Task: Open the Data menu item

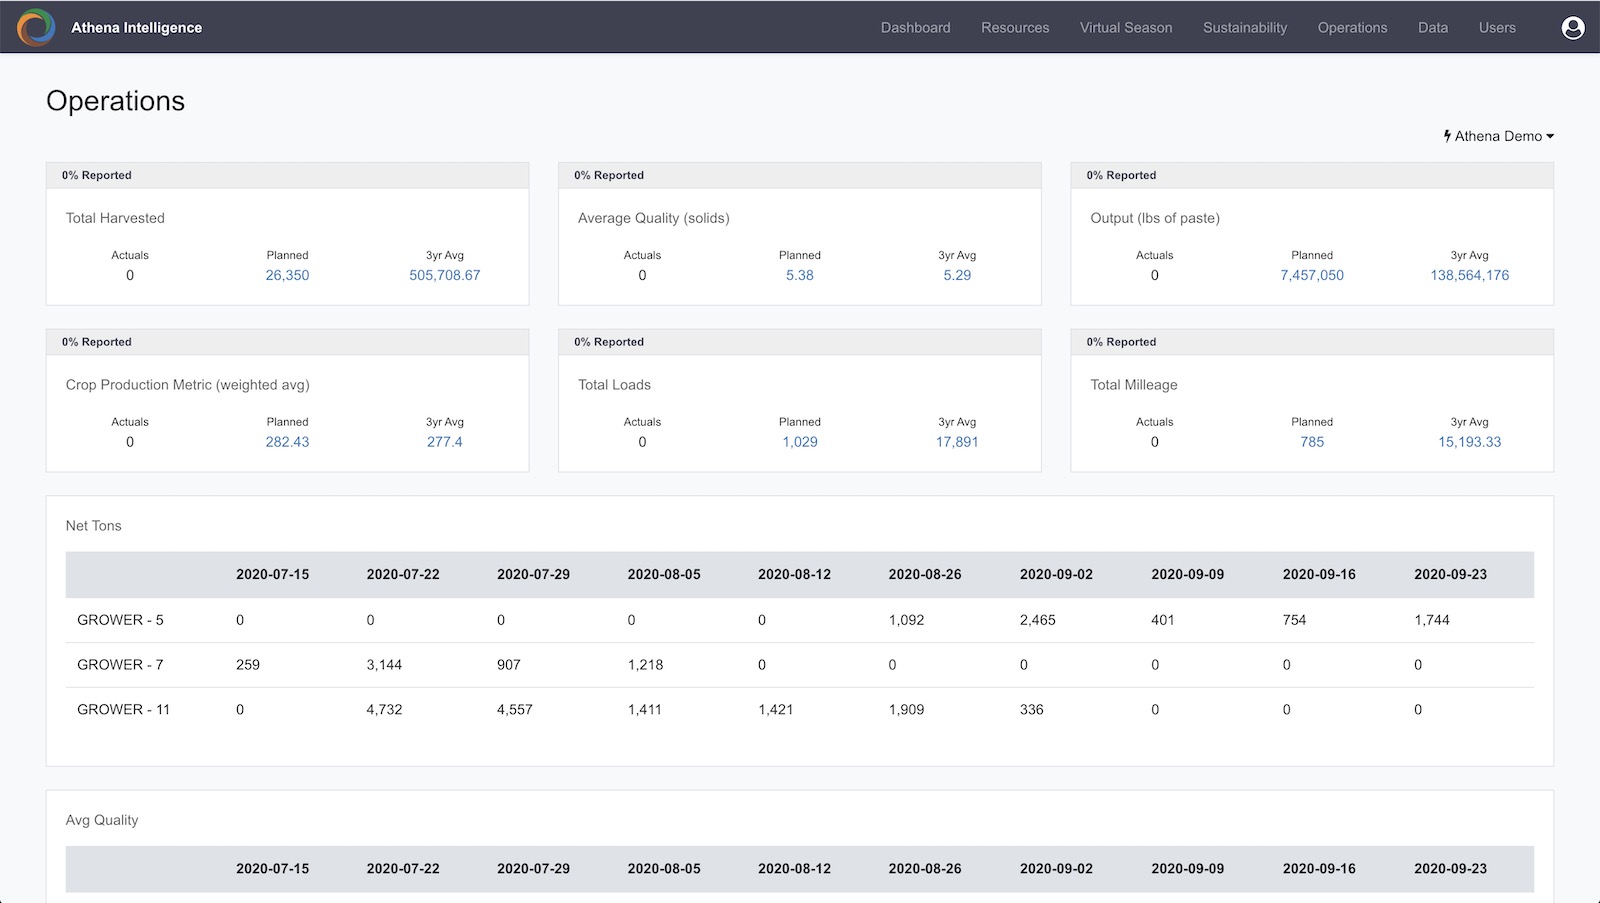Action: (1433, 28)
